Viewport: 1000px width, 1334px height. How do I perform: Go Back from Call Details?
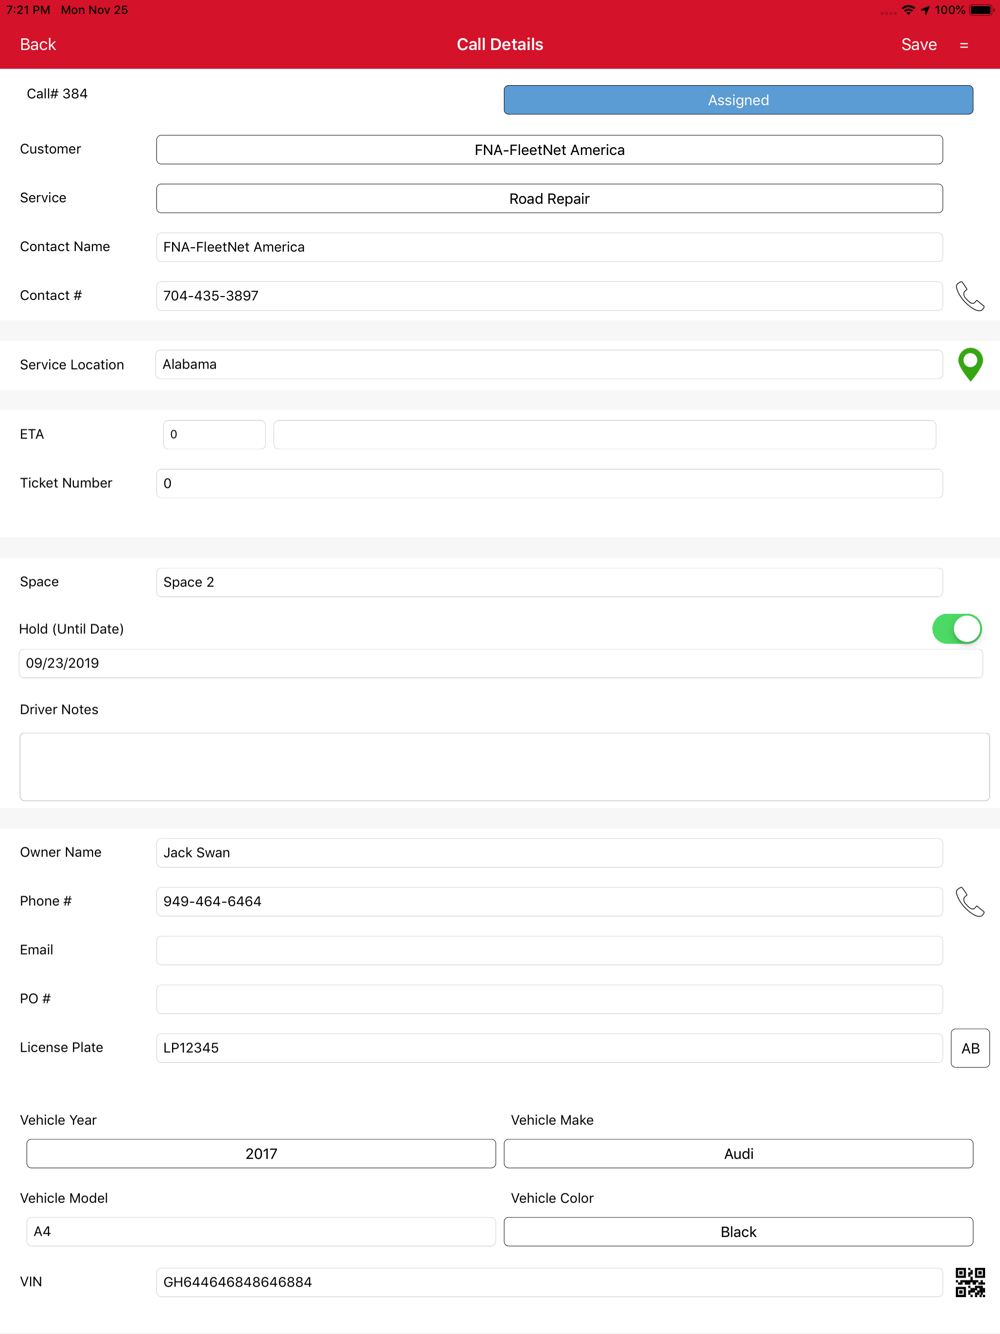coord(38,45)
